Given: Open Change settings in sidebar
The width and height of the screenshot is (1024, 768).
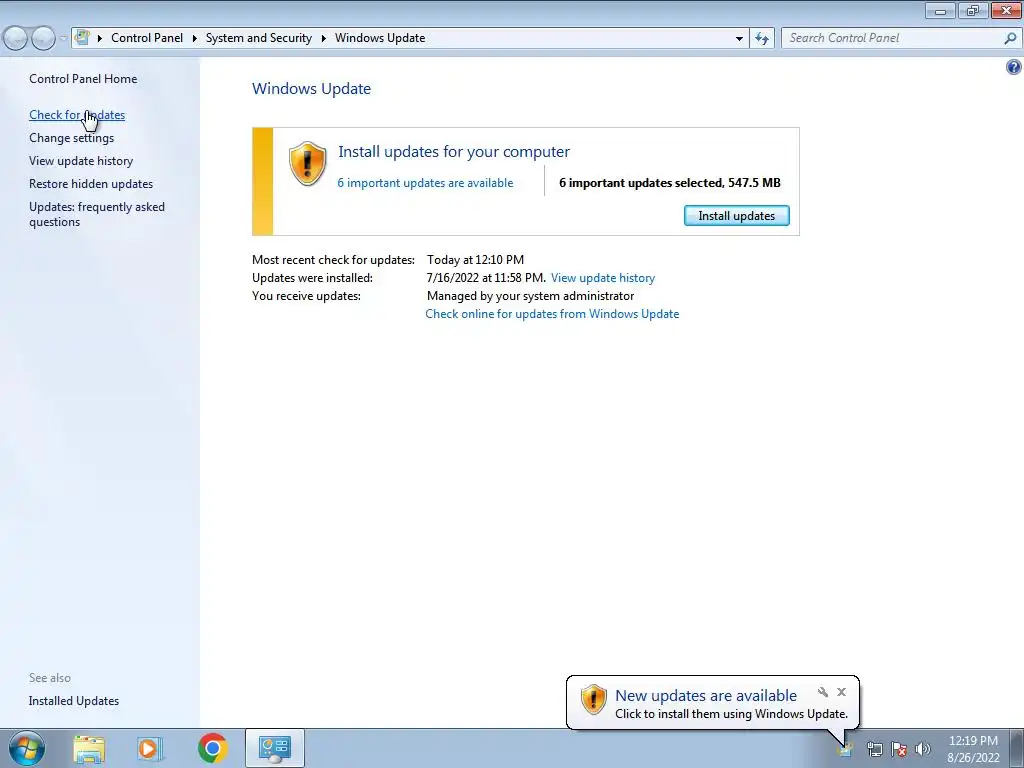Looking at the screenshot, I should [71, 138].
